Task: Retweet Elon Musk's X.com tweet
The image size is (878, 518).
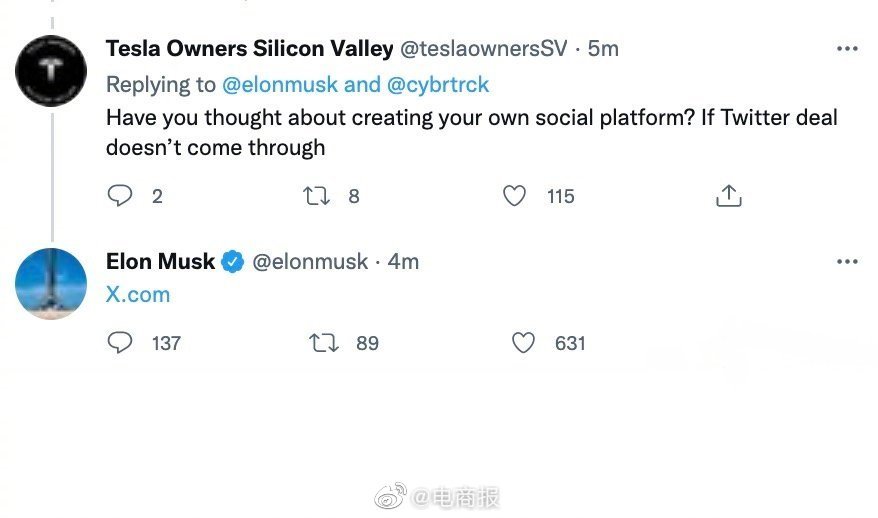Action: click(x=324, y=343)
